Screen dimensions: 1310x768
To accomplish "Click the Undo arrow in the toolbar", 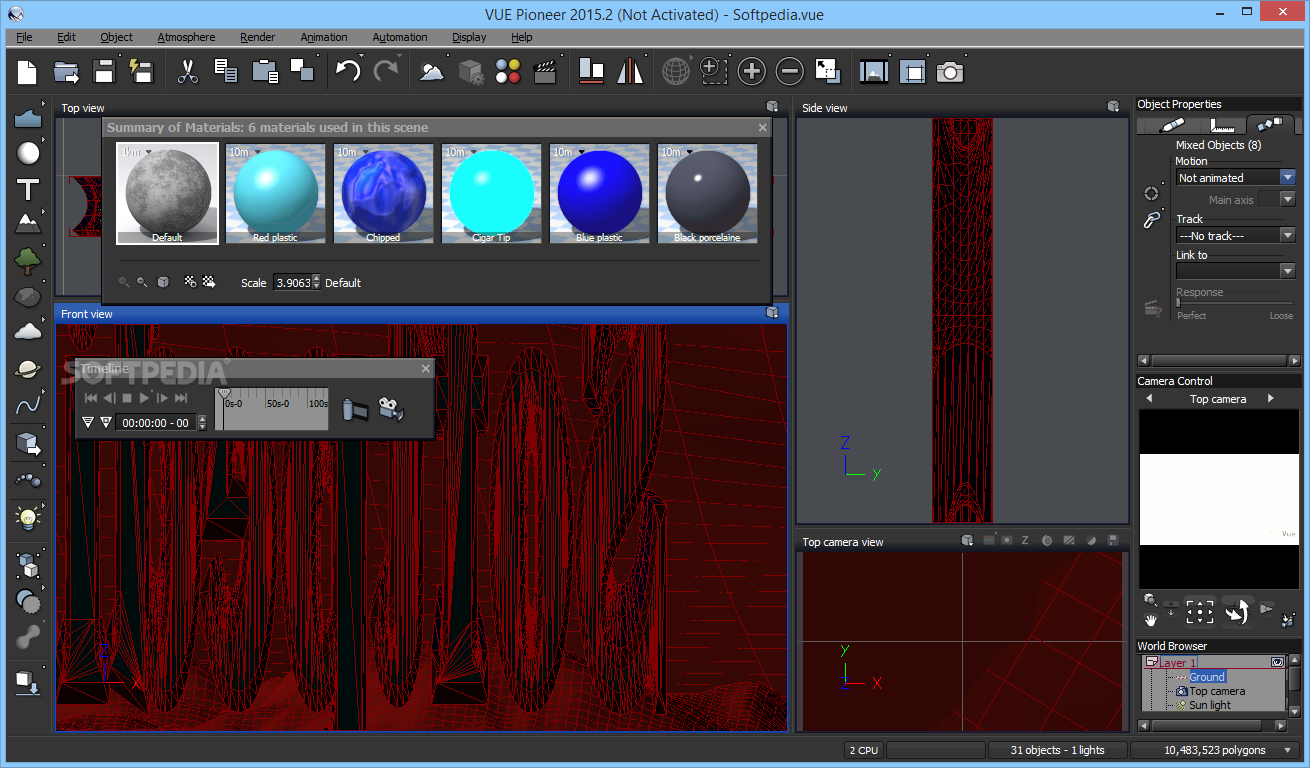I will pos(348,71).
